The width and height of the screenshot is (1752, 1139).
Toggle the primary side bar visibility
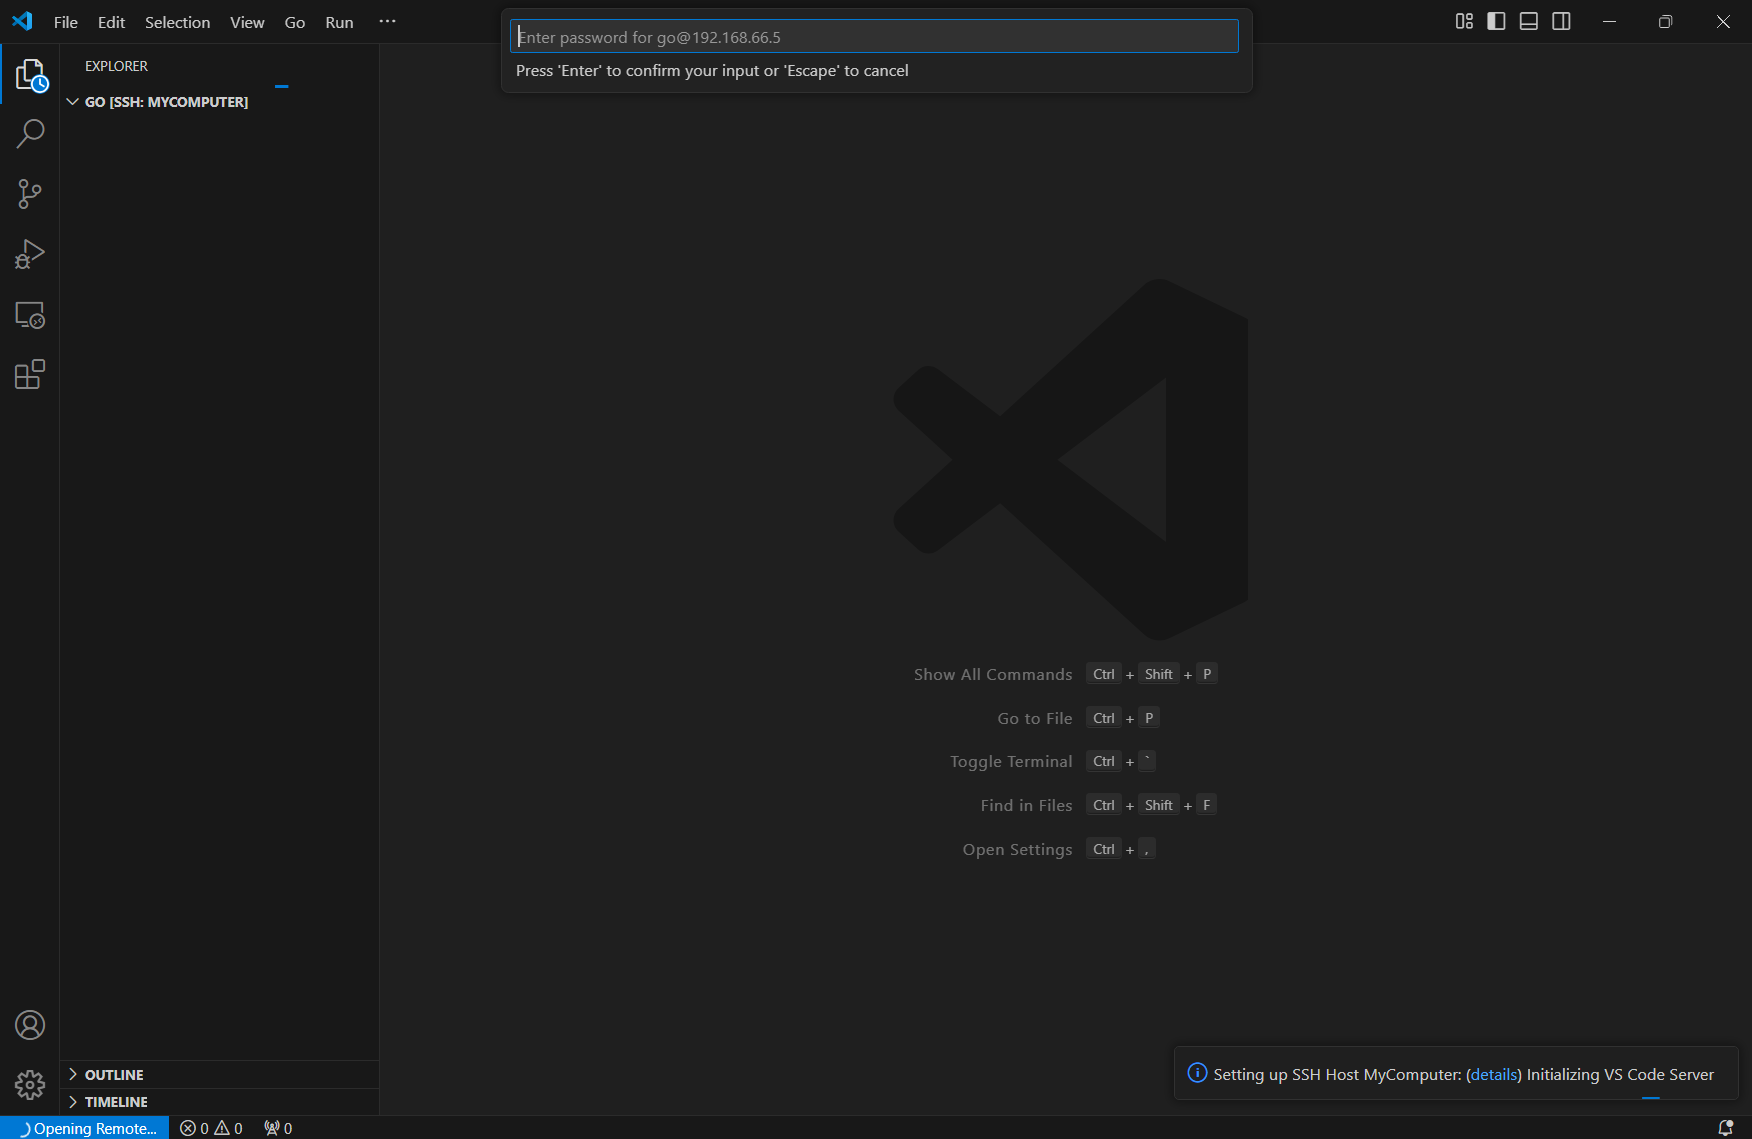coord(1496,22)
